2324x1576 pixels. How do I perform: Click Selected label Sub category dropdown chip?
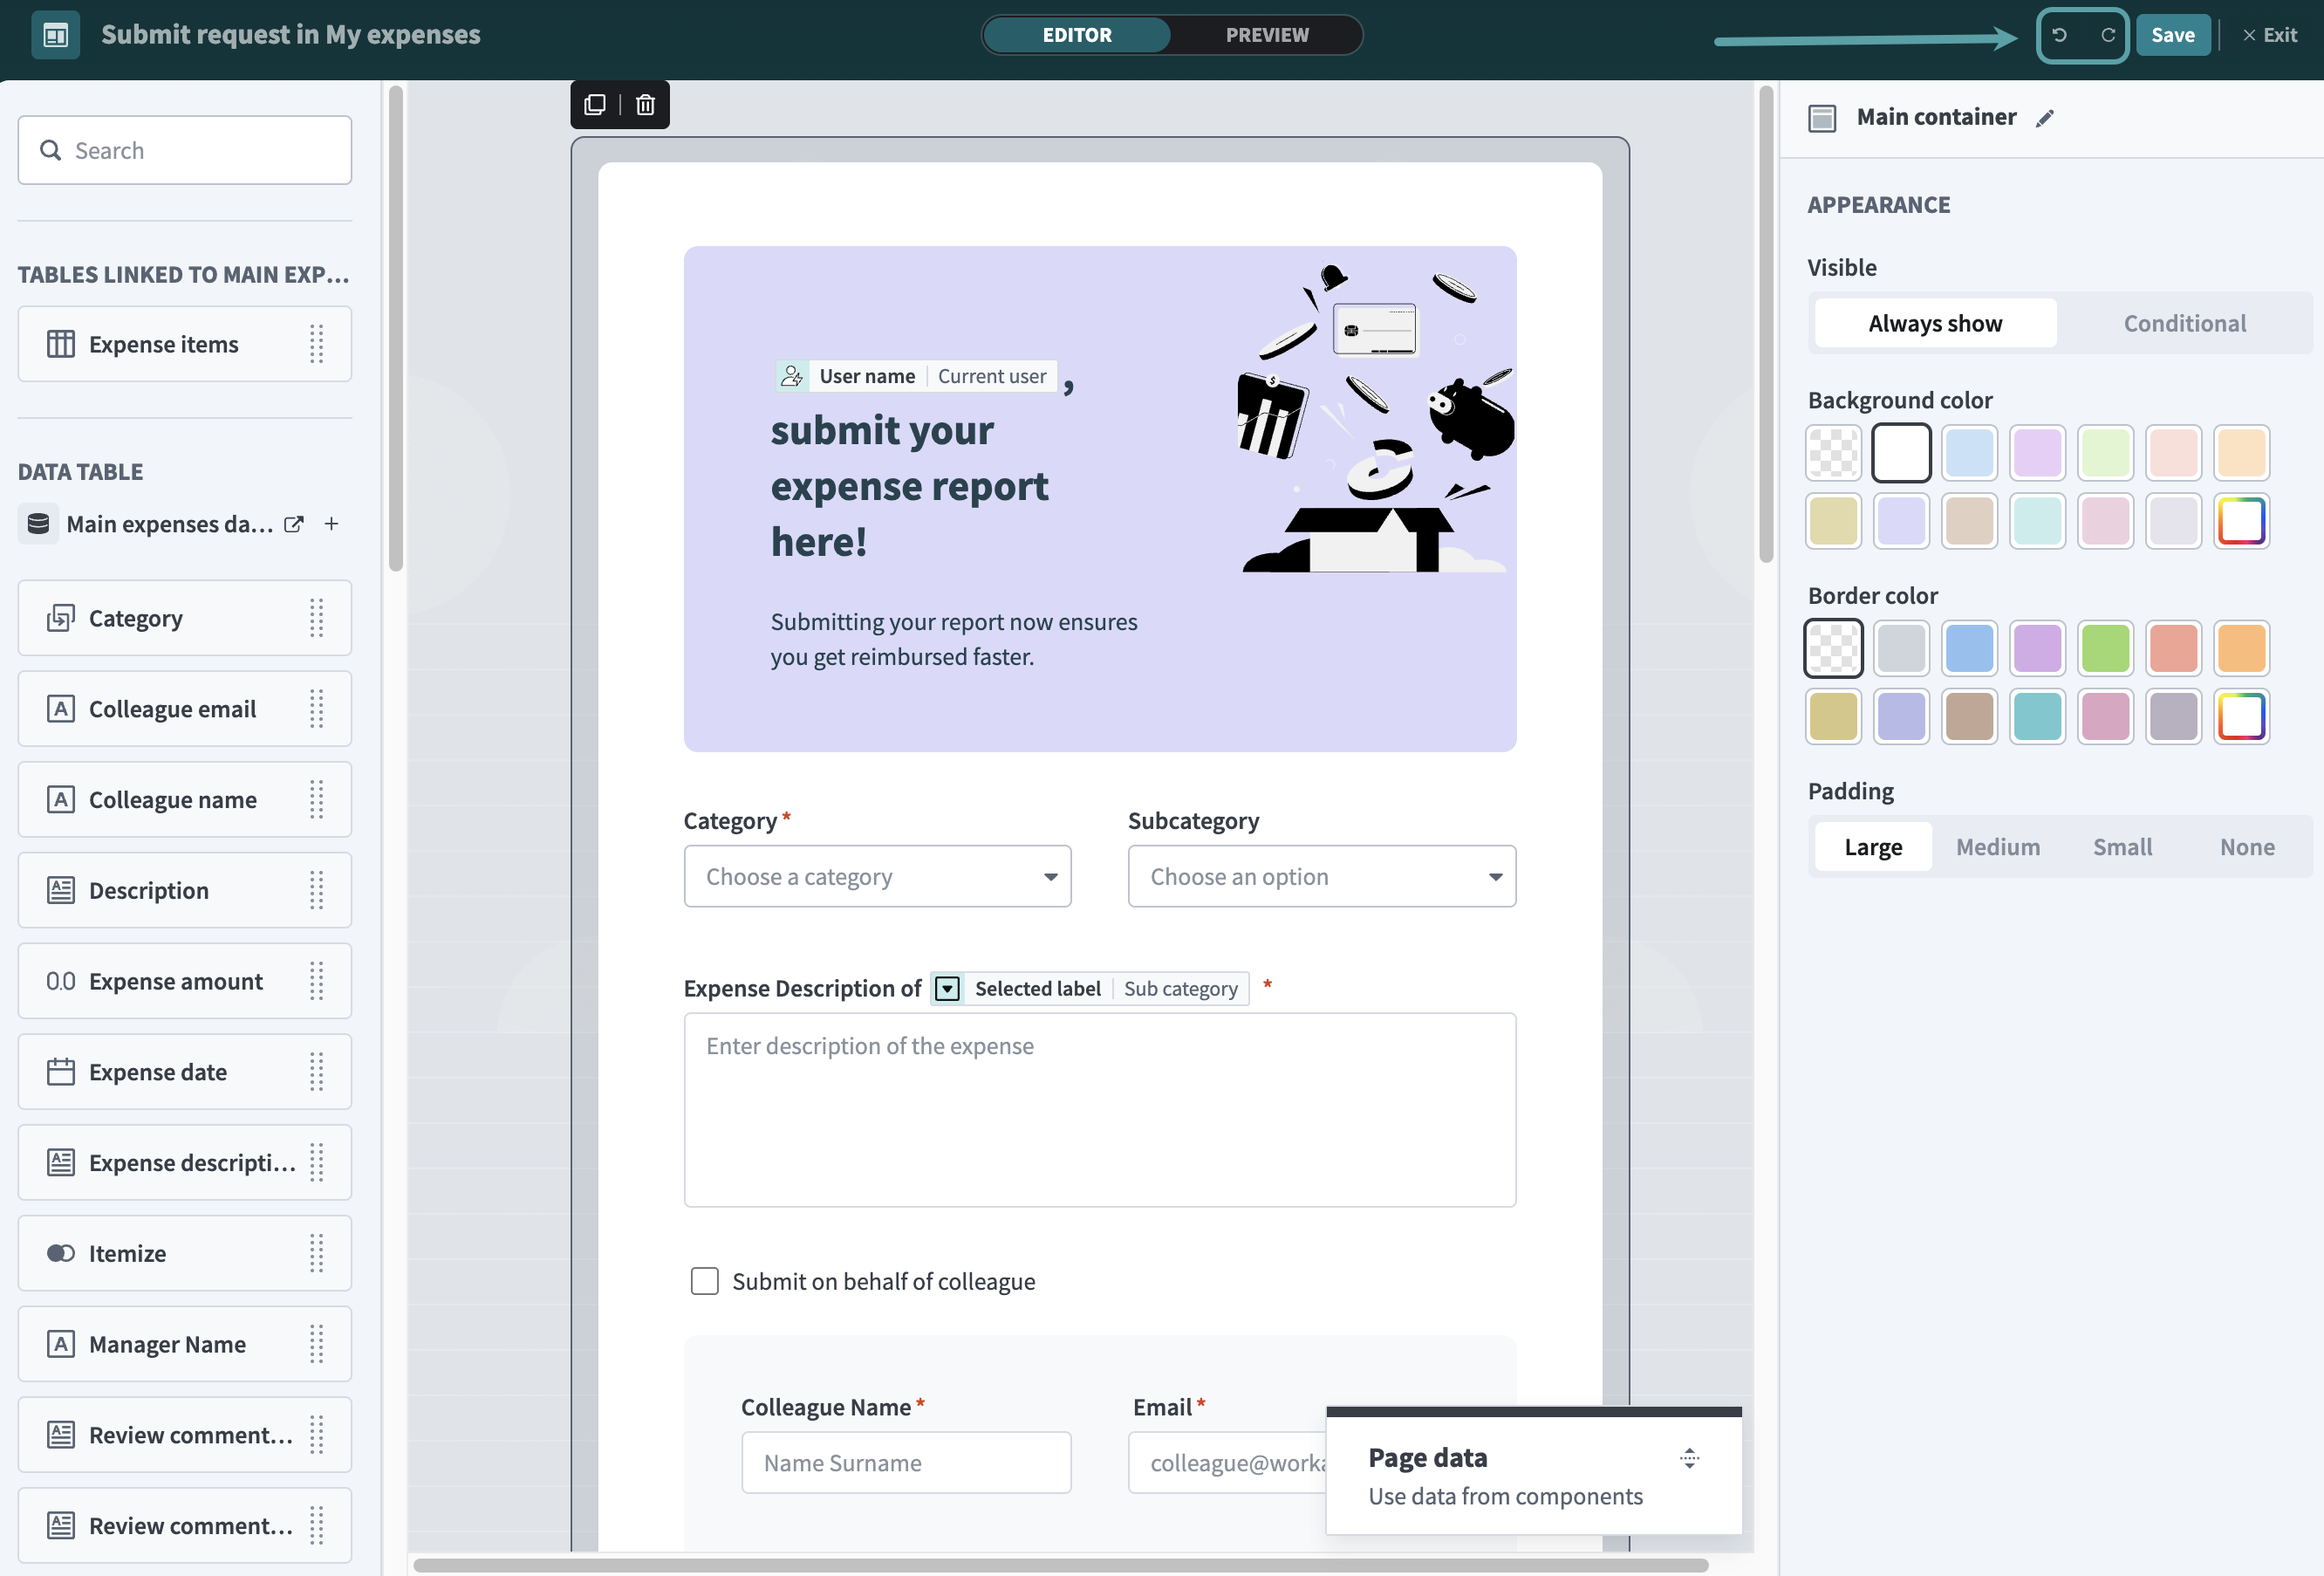point(1089,988)
